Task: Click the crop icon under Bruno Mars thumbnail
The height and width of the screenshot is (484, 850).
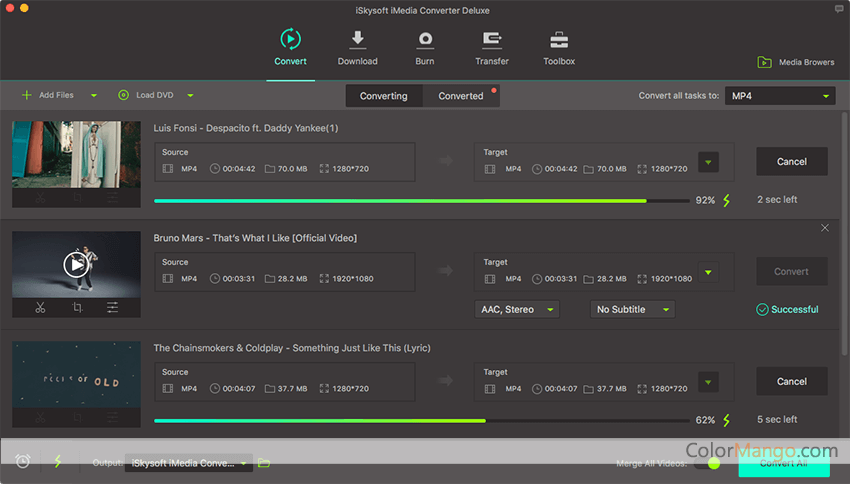Action: coord(77,308)
